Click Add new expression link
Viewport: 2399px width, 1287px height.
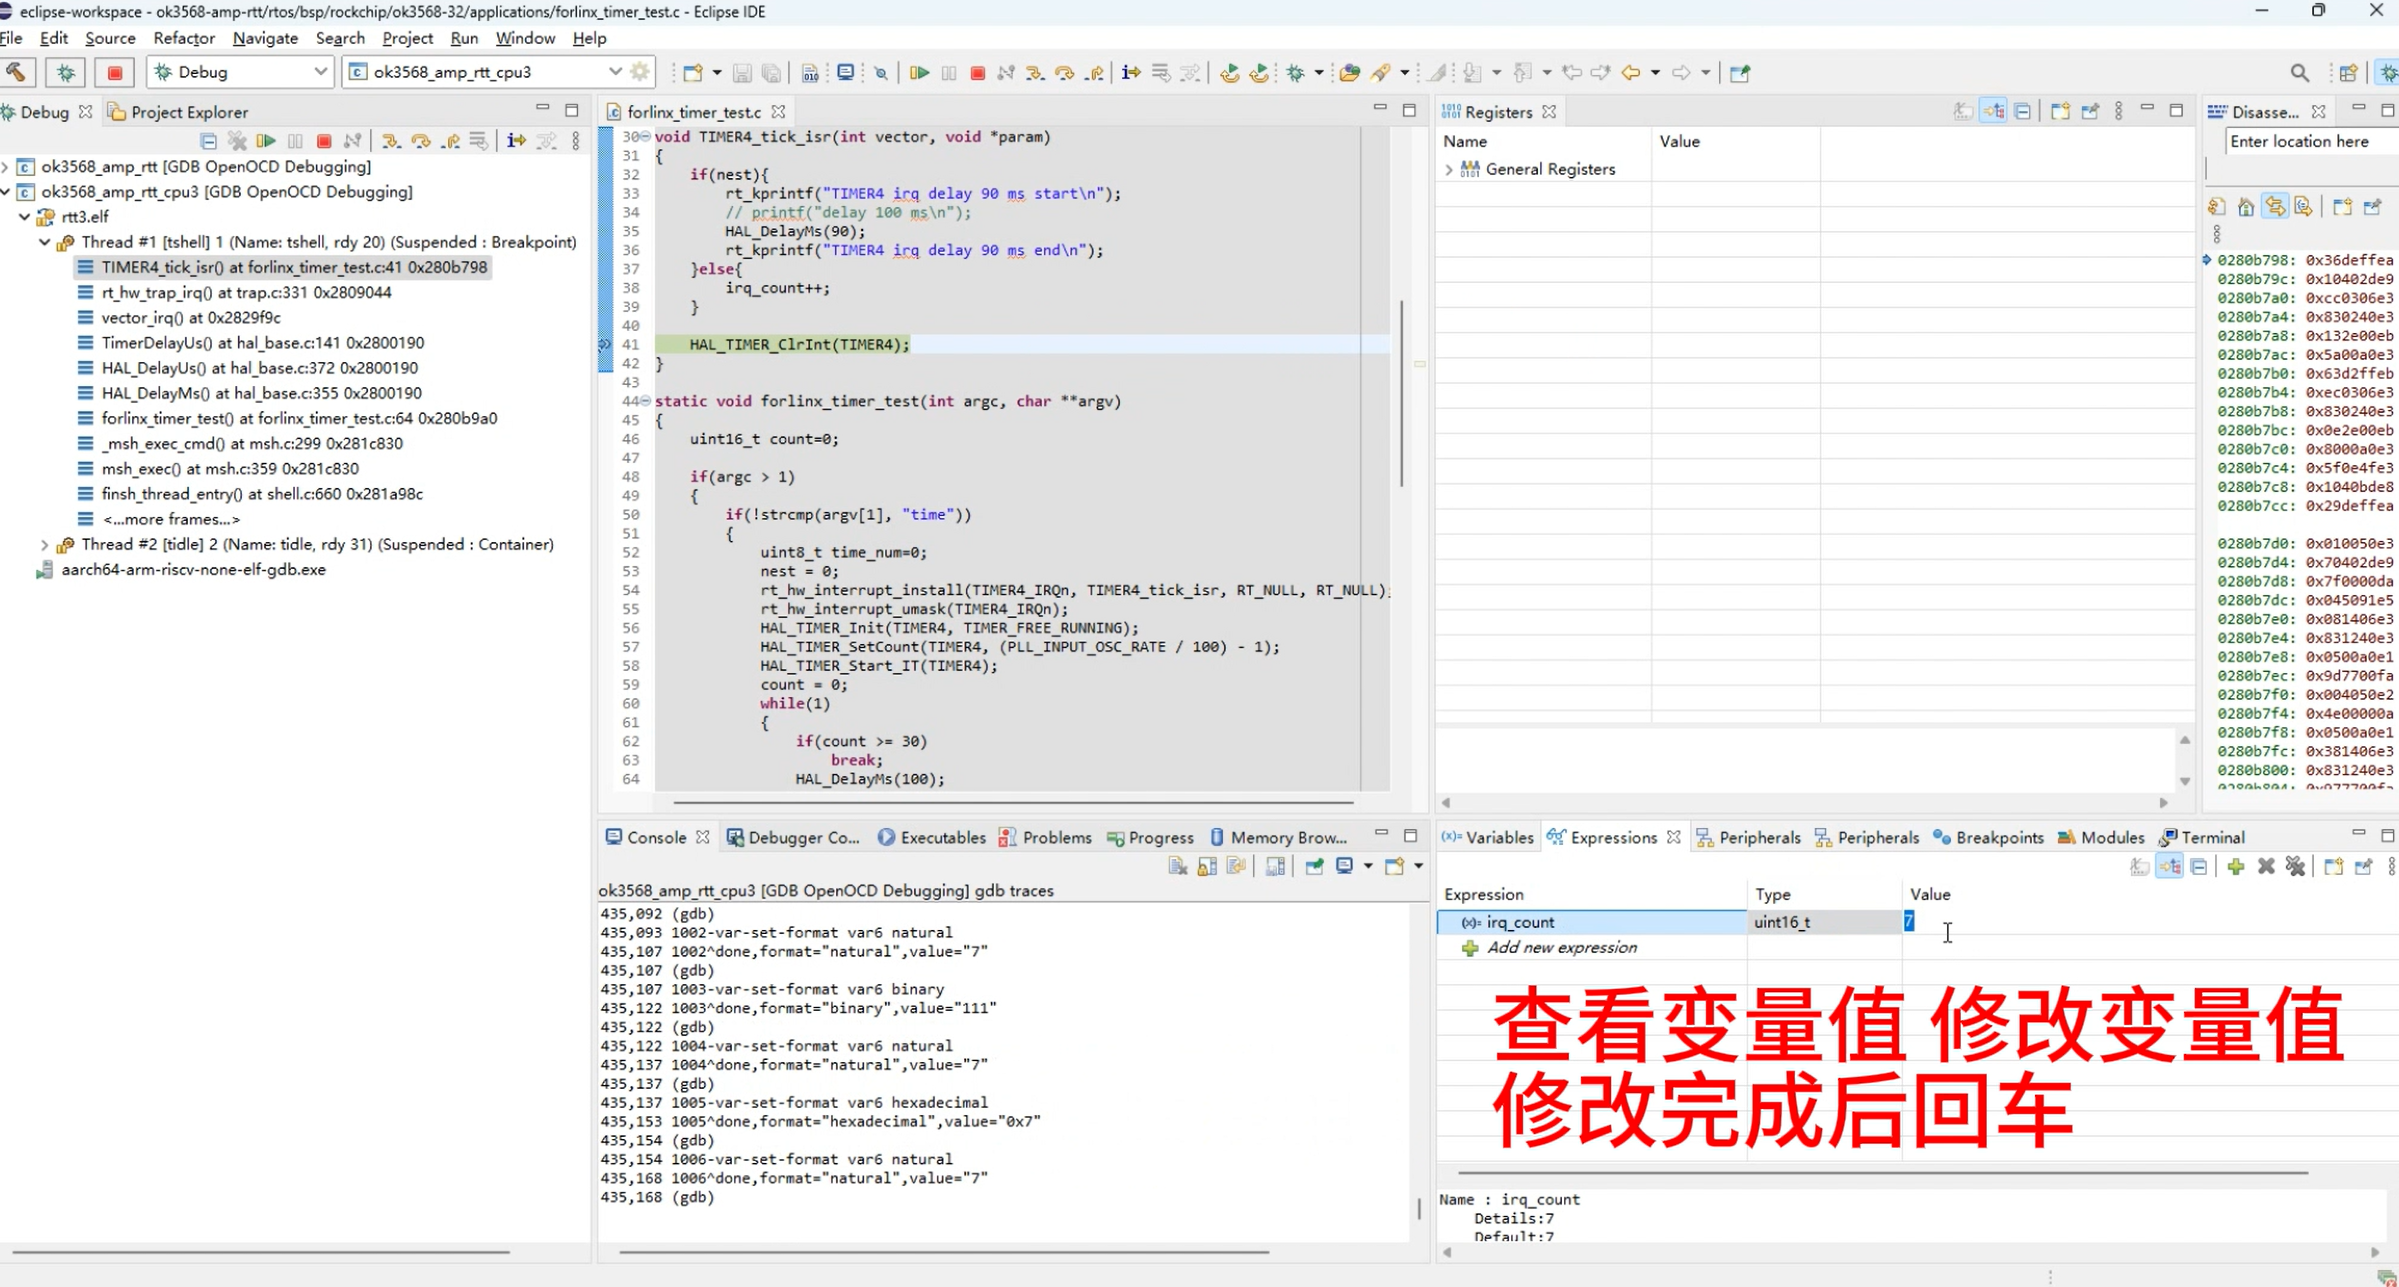tap(1561, 947)
